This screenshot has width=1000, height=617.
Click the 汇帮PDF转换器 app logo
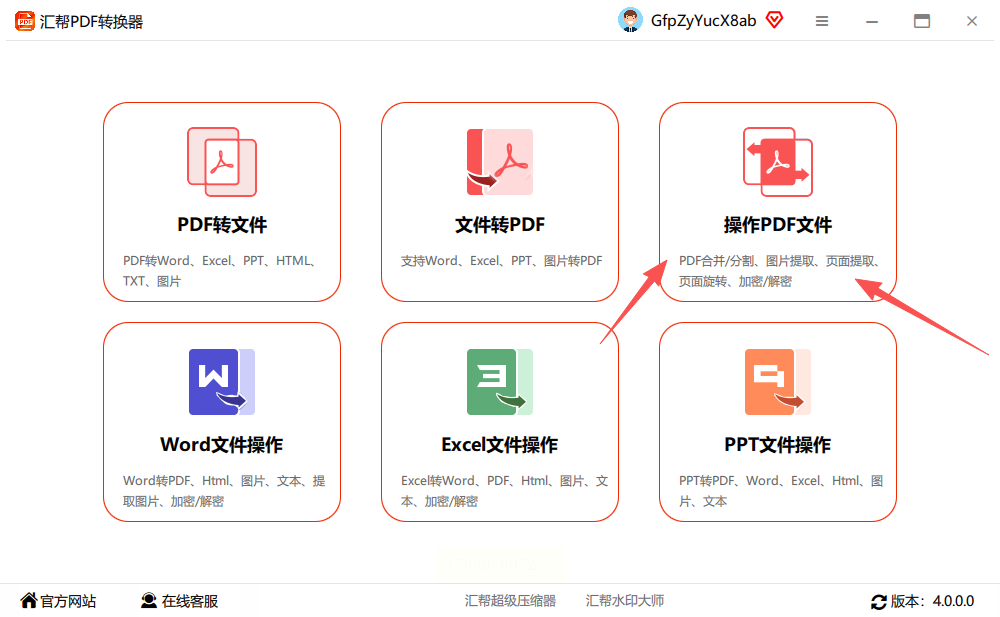[x=25, y=21]
